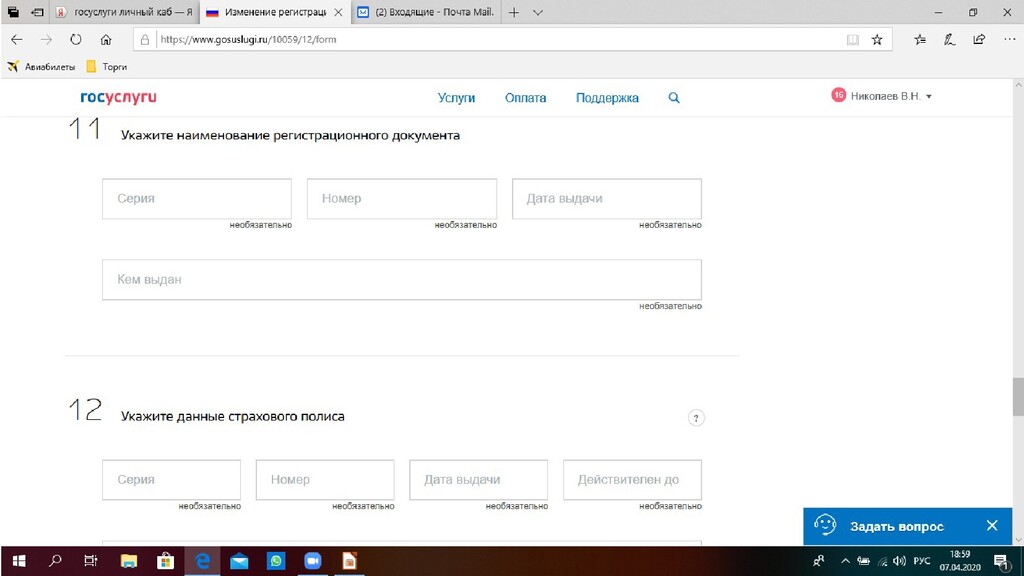The width and height of the screenshot is (1024, 576).
Task: Open volume control in system tray
Action: point(900,561)
